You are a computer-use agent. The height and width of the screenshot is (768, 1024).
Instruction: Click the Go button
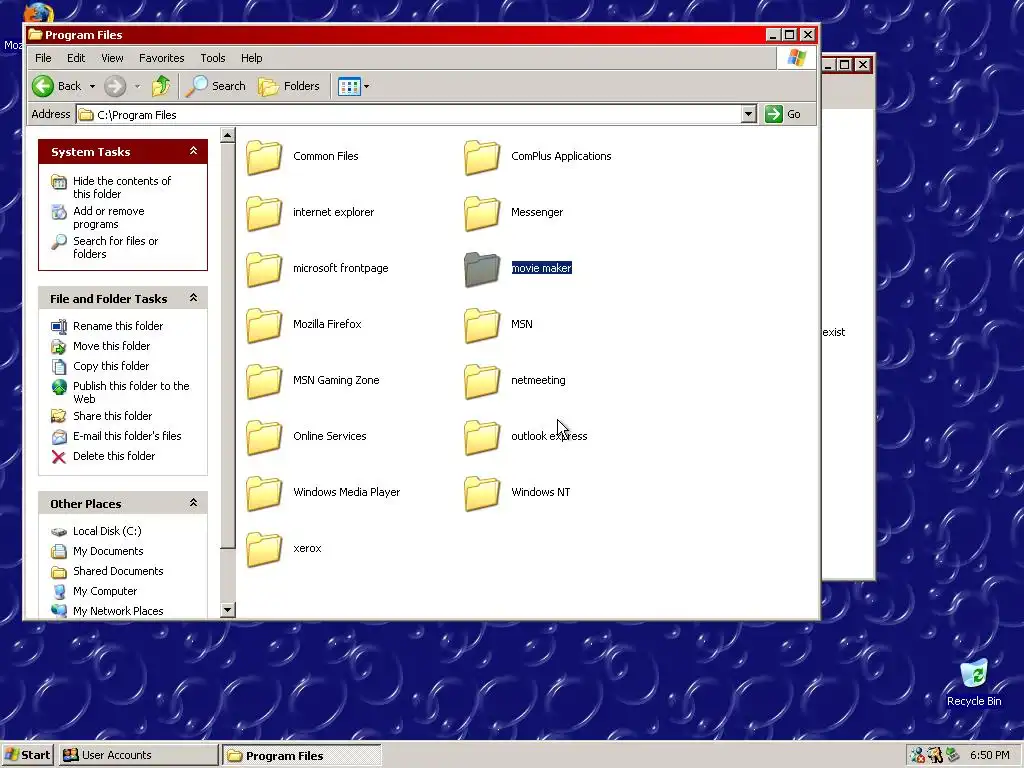[x=784, y=114]
